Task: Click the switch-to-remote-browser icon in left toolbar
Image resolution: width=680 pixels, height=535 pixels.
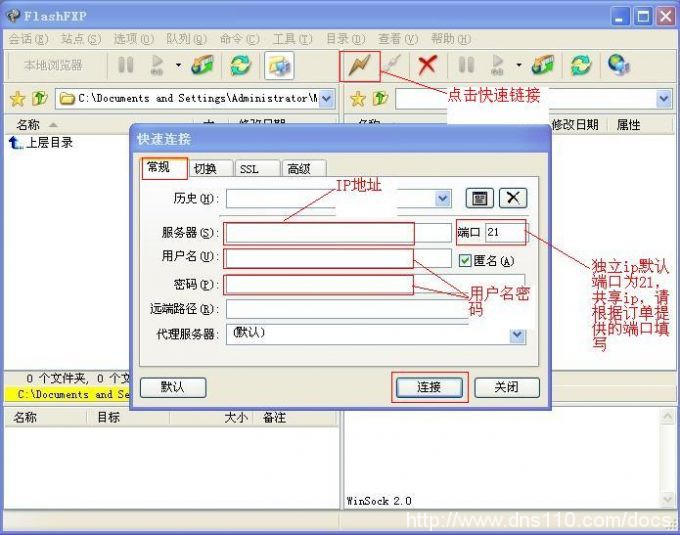Action: pyautogui.click(x=279, y=66)
